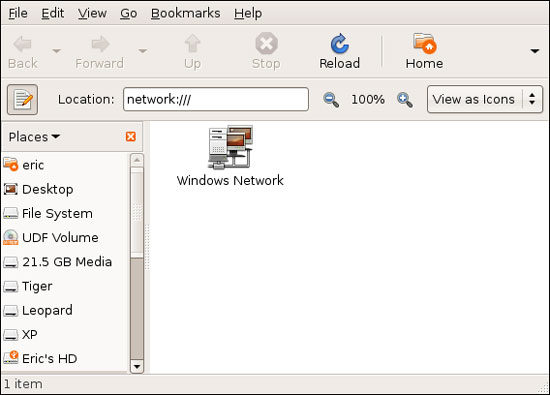Click the sidebar scrollbar down arrow
Screen dimensions: 550x395
[x=137, y=367]
